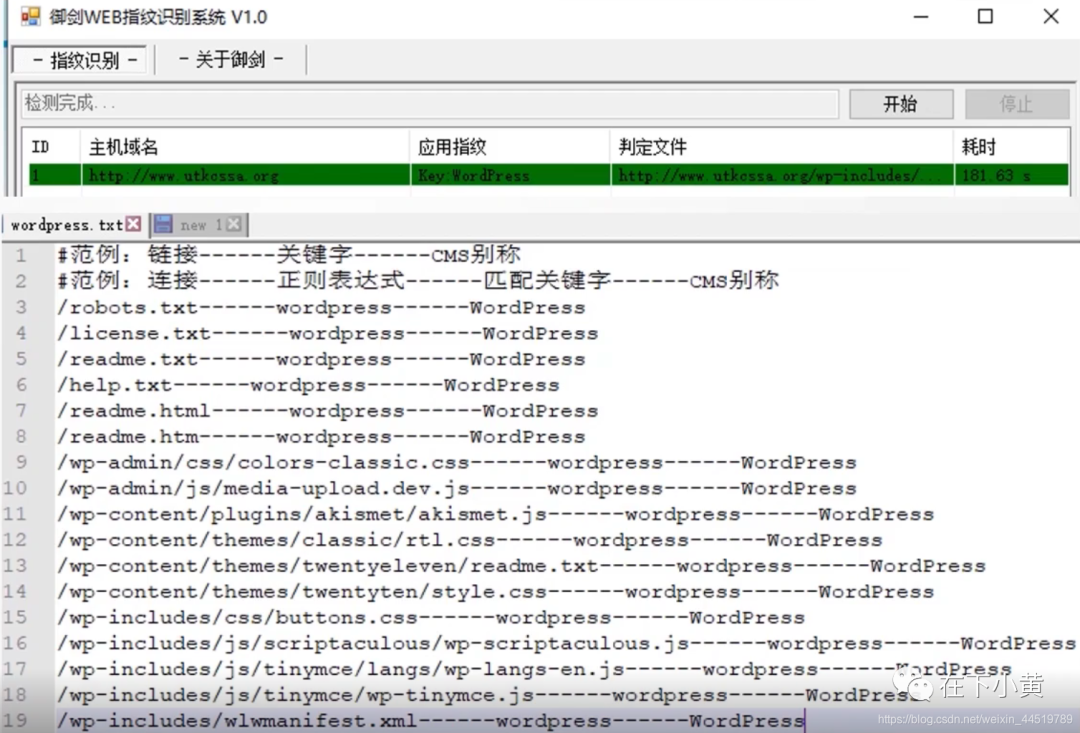This screenshot has height=733, width=1080.
Task: Click the classic/rtl.css line
Action: [x=470, y=540]
